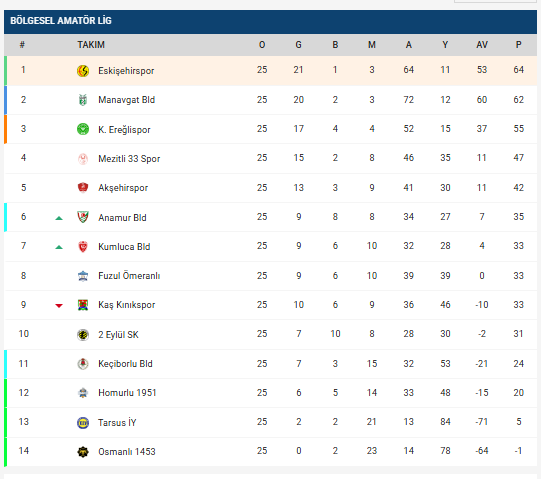
Task: Click the K. Ereğlispor green logo
Action: (x=83, y=129)
